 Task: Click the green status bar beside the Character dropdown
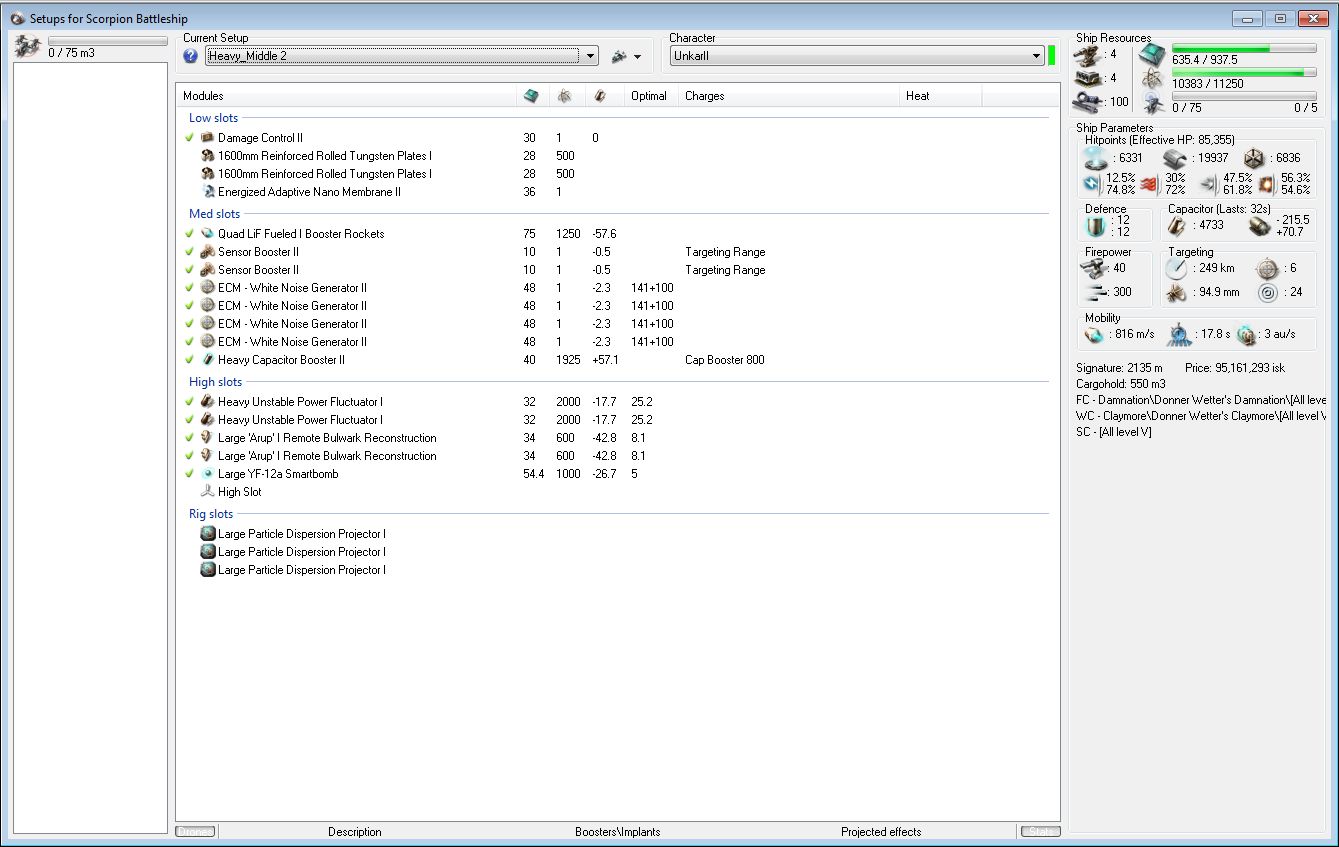[x=1052, y=55]
